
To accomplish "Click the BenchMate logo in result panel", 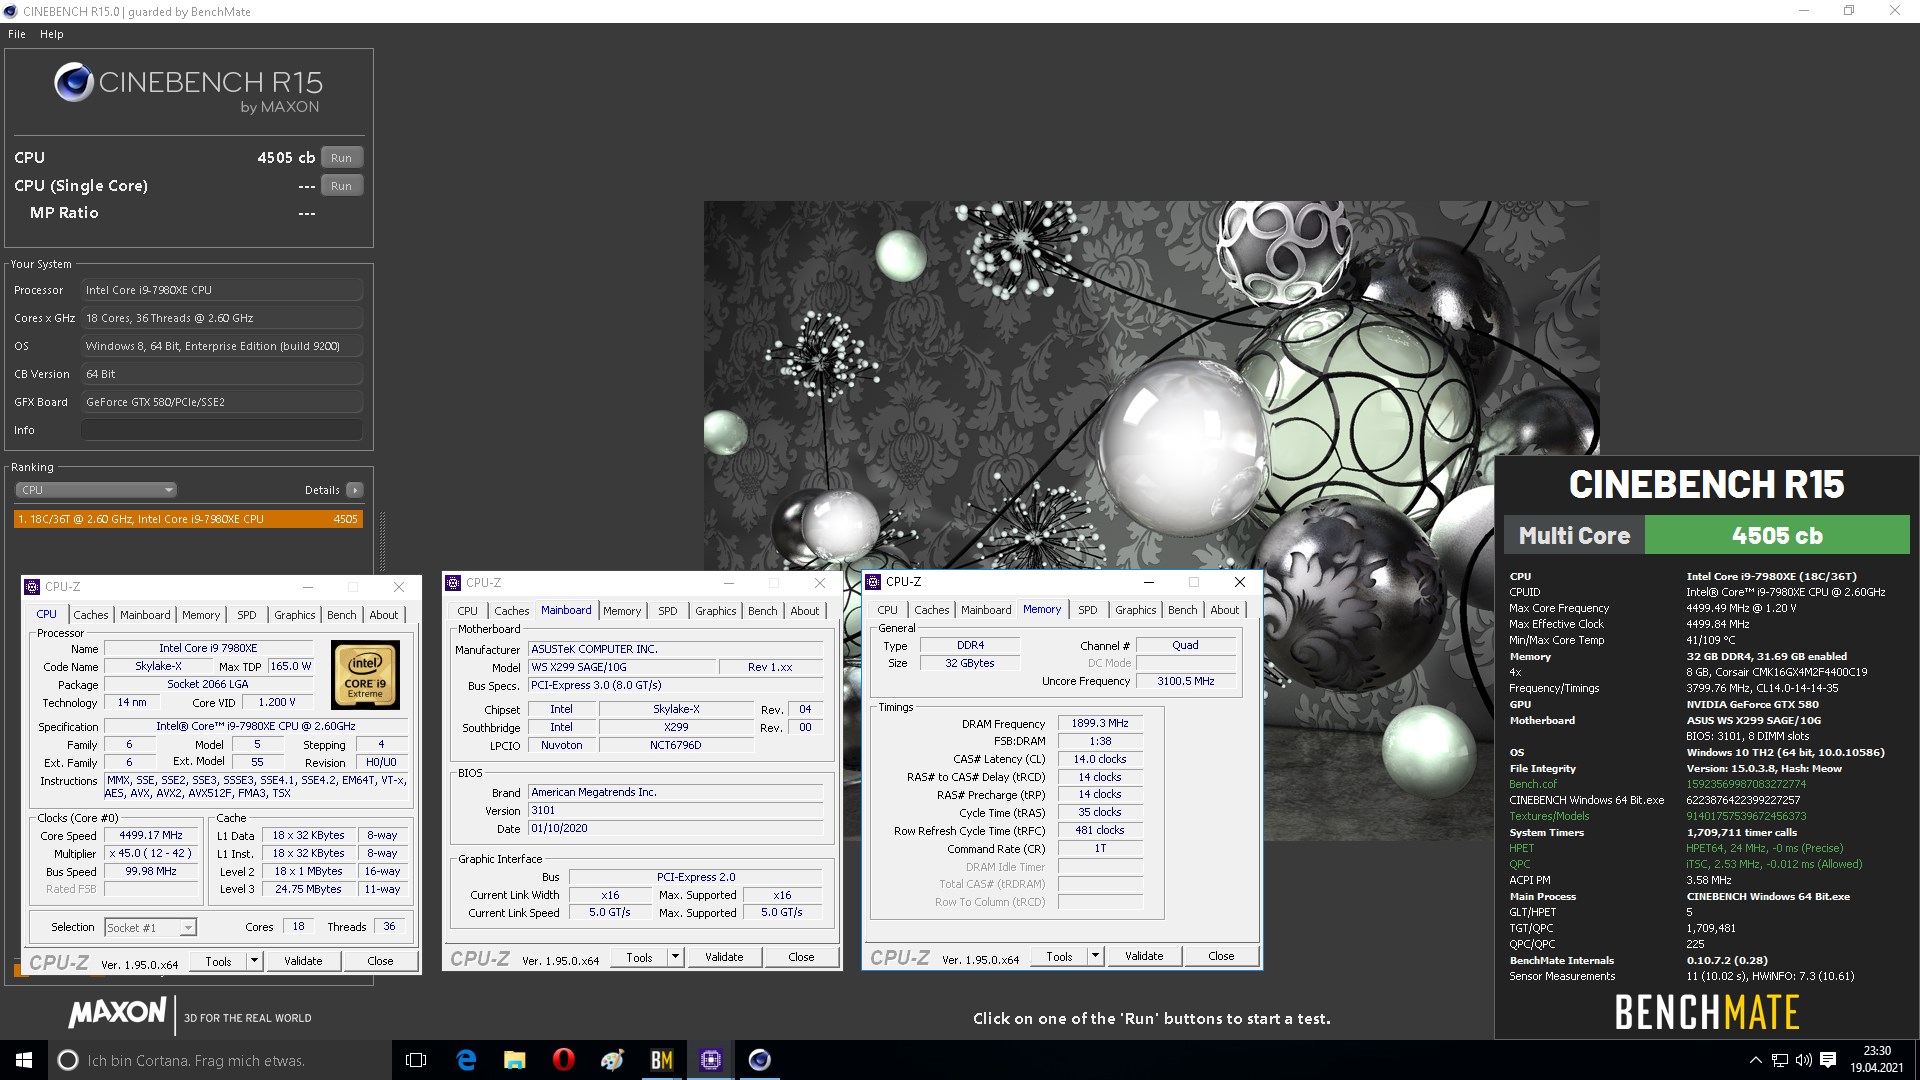I will [1707, 1012].
